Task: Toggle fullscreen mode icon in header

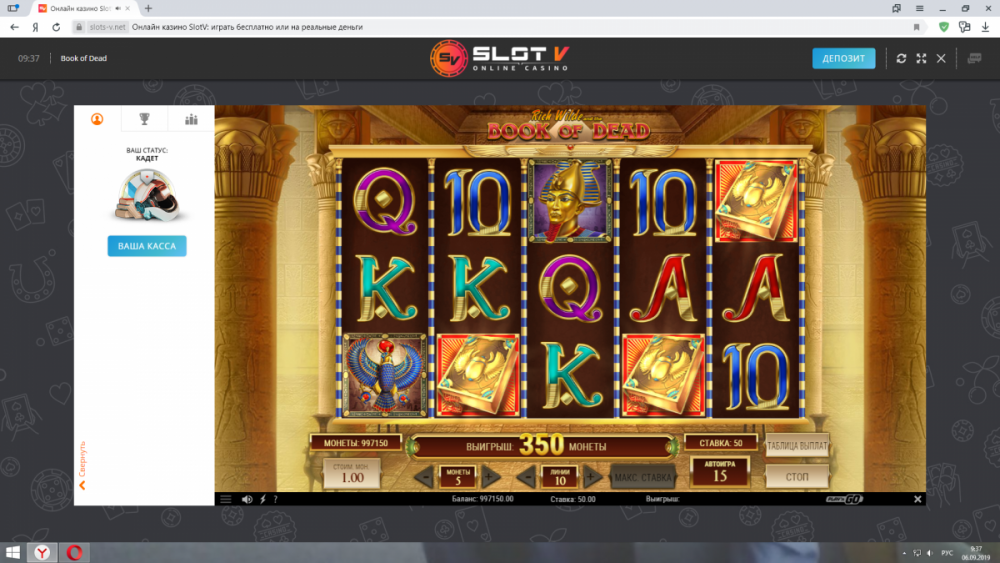Action: pyautogui.click(x=922, y=58)
